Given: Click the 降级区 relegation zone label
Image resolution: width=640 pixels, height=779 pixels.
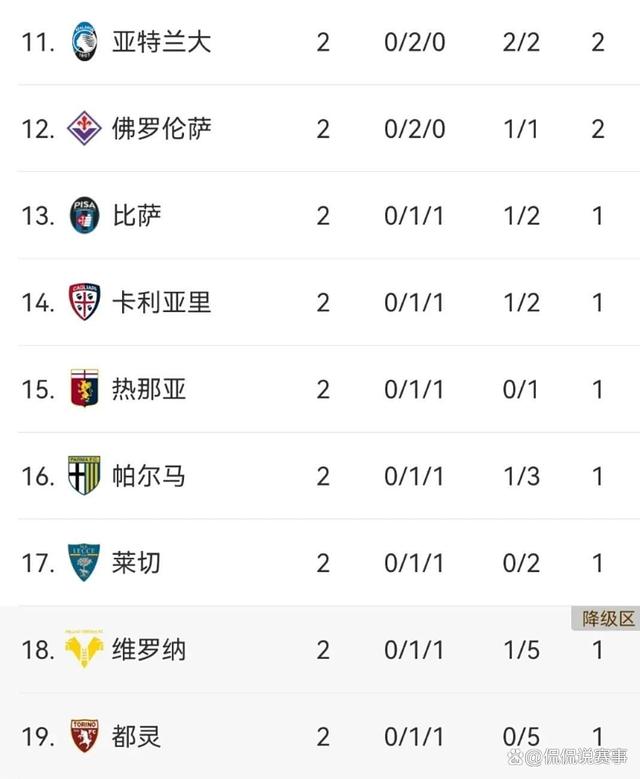Looking at the screenshot, I should point(608,619).
